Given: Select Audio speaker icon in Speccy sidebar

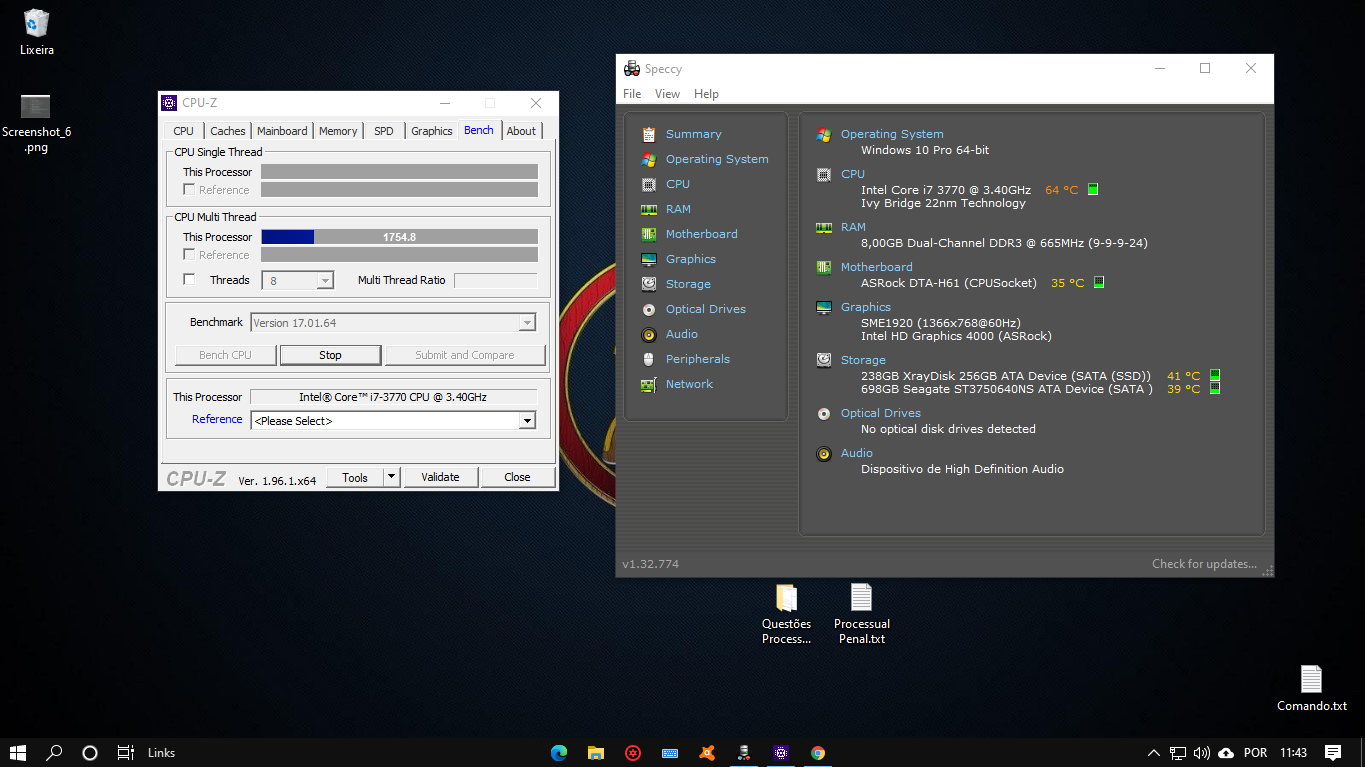Looking at the screenshot, I should [x=649, y=334].
